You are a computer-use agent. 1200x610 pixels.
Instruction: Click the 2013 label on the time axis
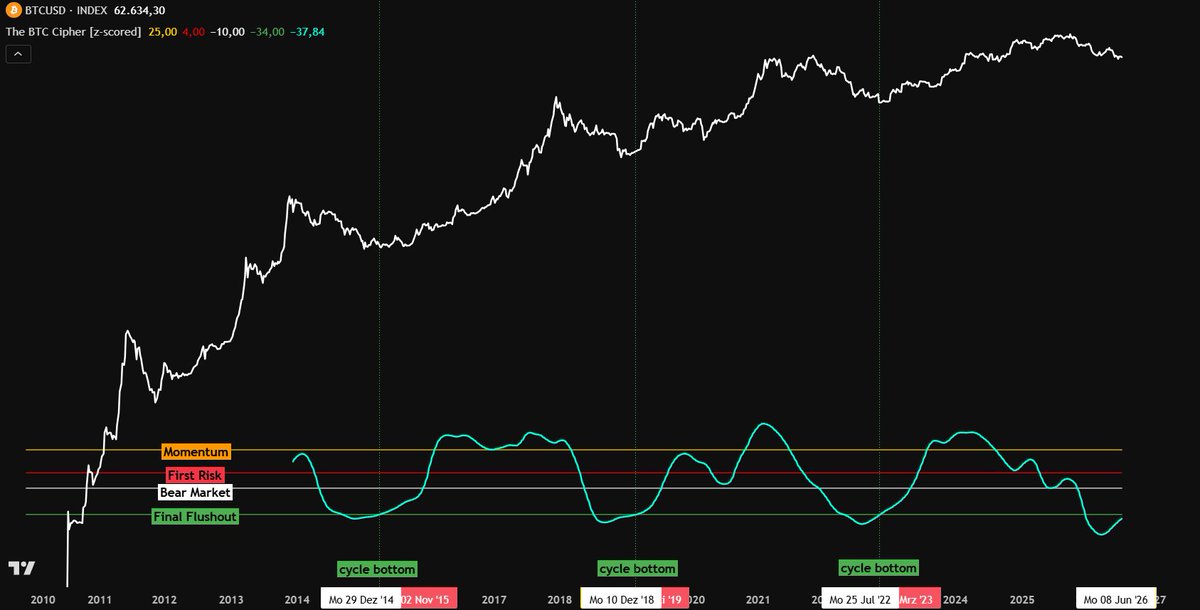(x=230, y=600)
